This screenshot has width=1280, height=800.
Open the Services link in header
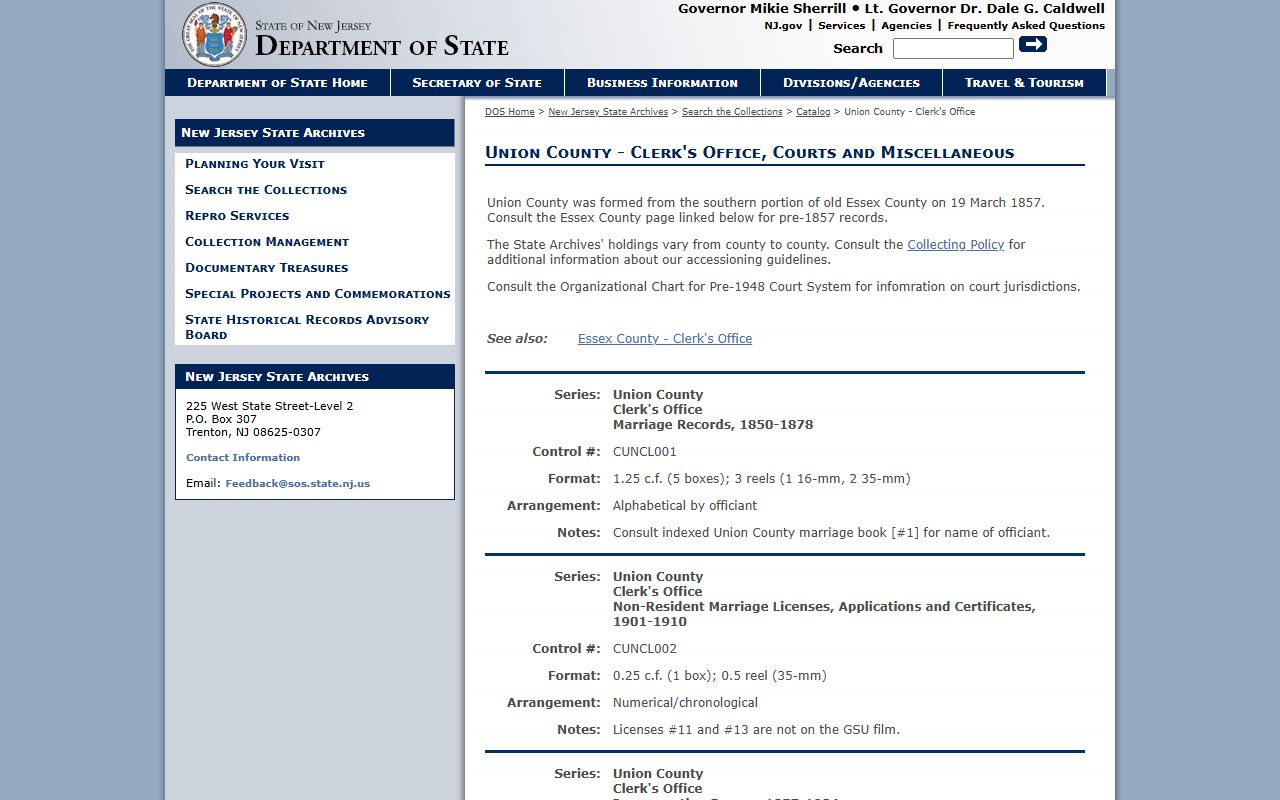tap(841, 26)
